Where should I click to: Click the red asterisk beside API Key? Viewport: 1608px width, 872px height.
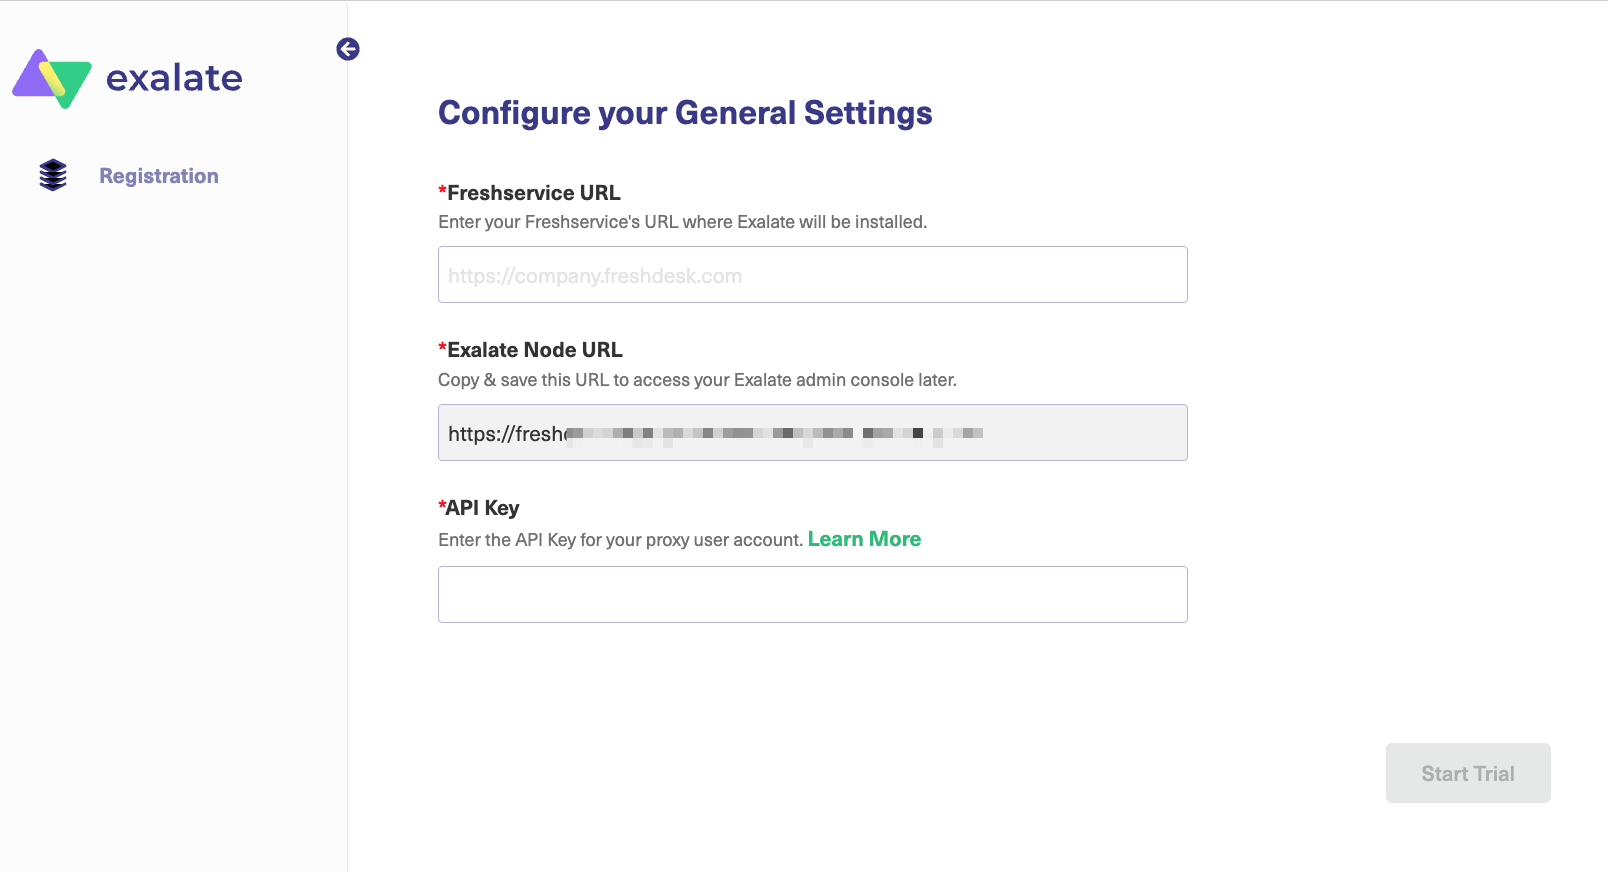tap(442, 505)
